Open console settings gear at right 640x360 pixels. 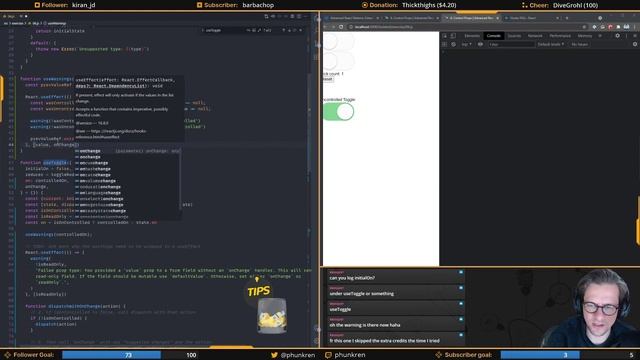pyautogui.click(x=635, y=44)
